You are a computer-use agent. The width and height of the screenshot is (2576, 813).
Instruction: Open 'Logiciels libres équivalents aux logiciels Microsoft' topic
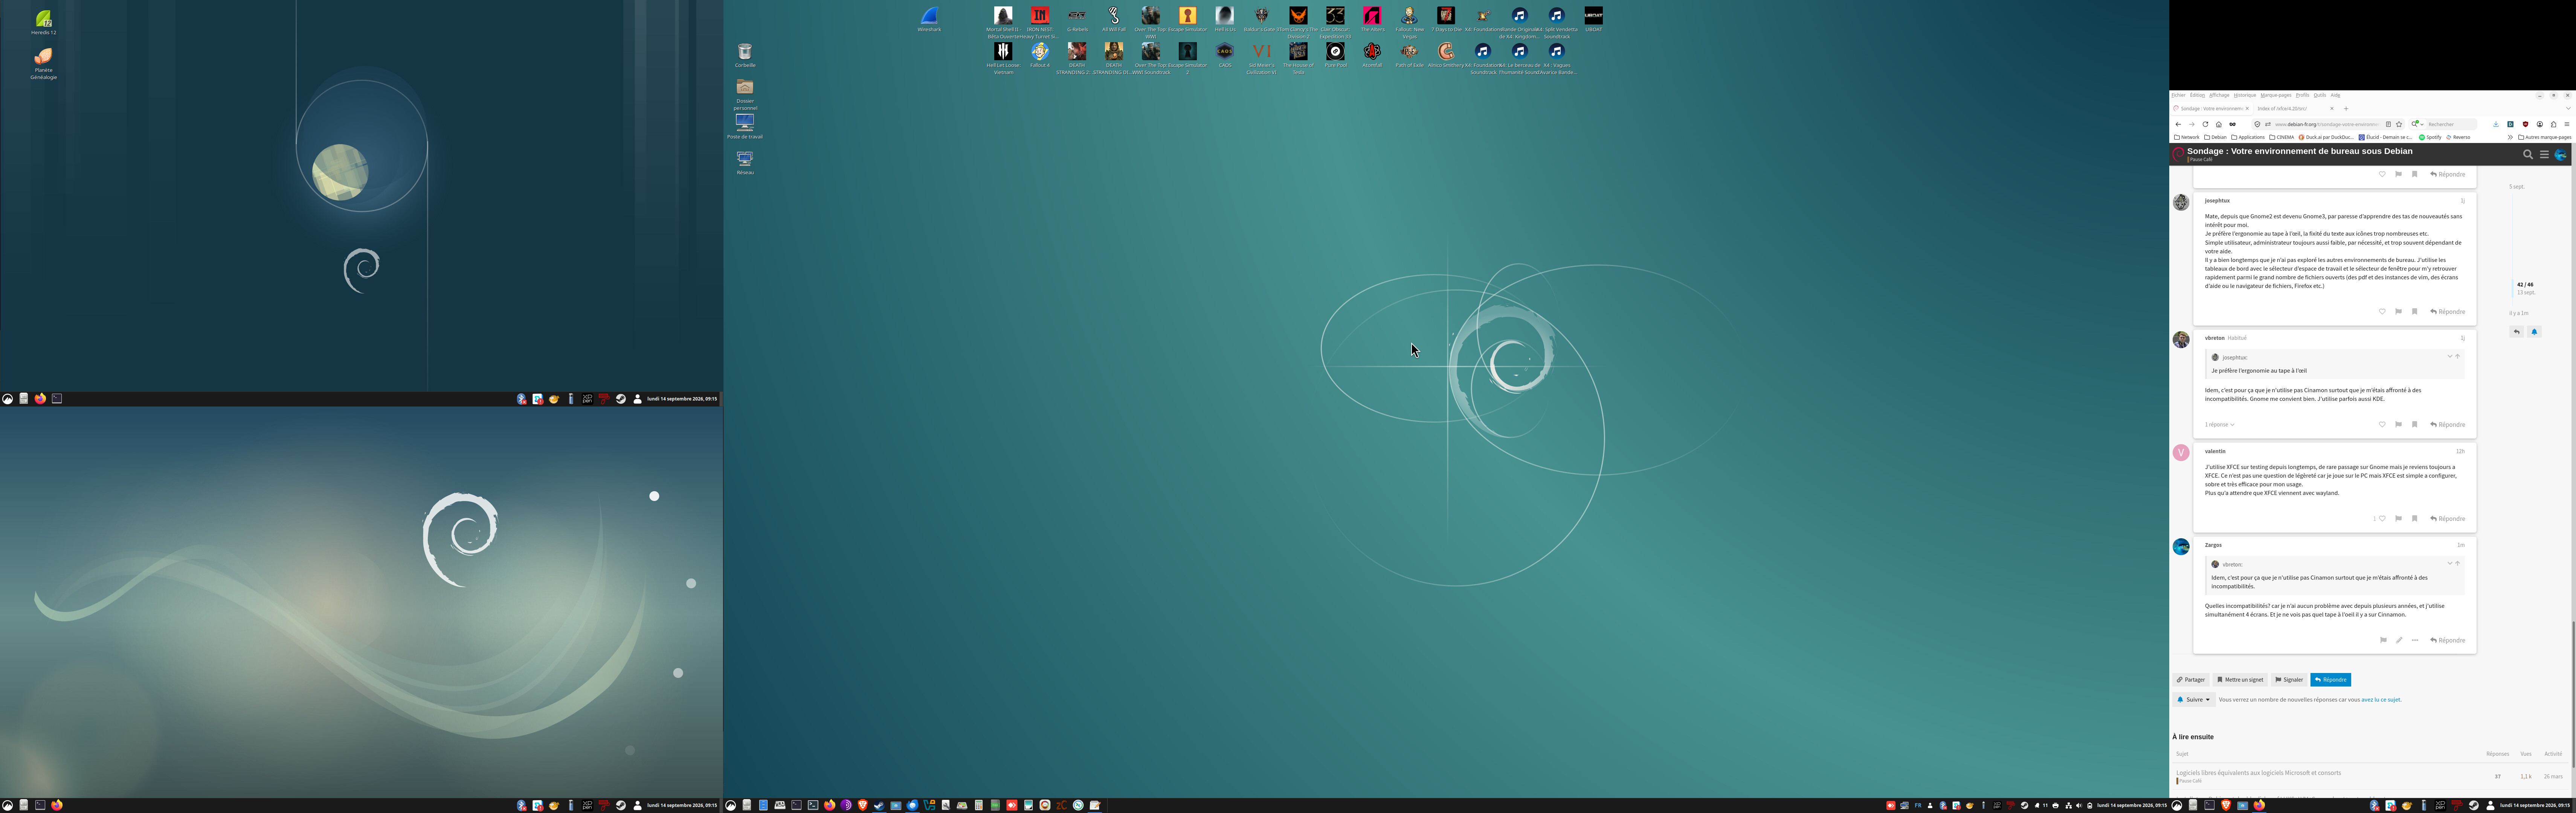[2258, 773]
